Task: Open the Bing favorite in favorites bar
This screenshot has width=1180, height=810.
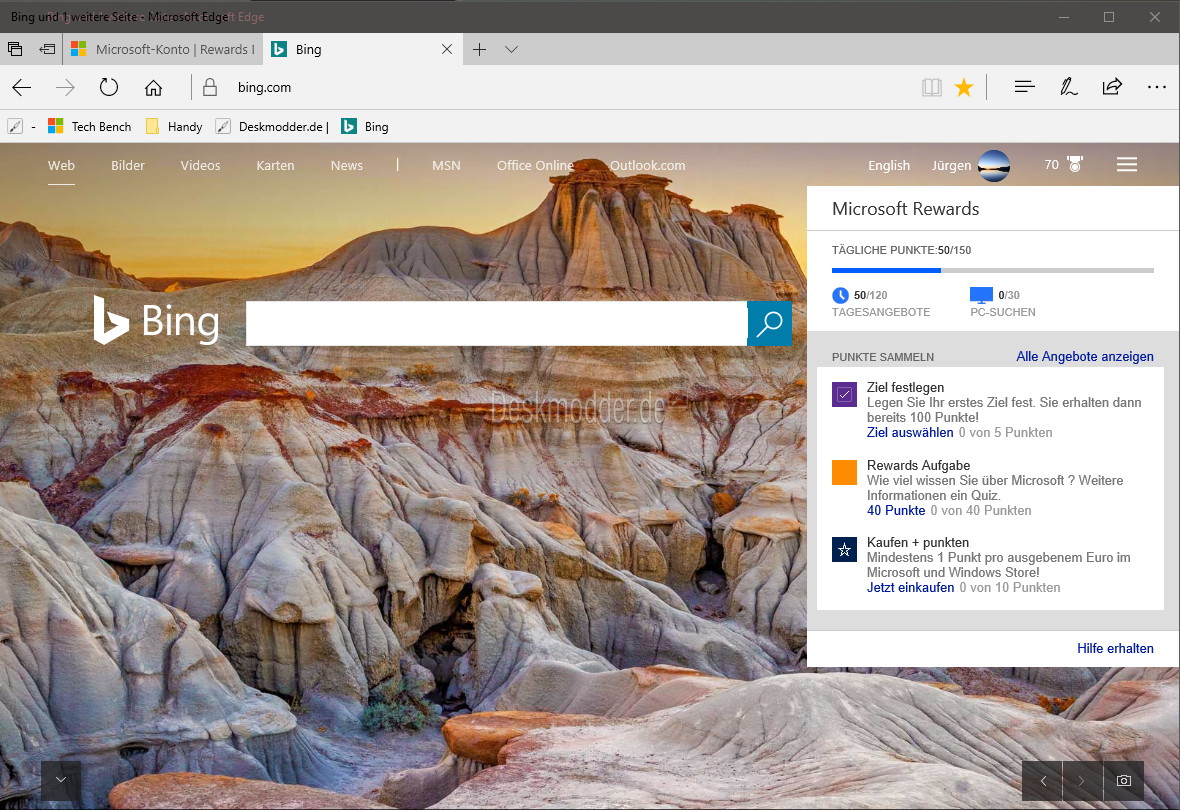Action: pyautogui.click(x=365, y=126)
